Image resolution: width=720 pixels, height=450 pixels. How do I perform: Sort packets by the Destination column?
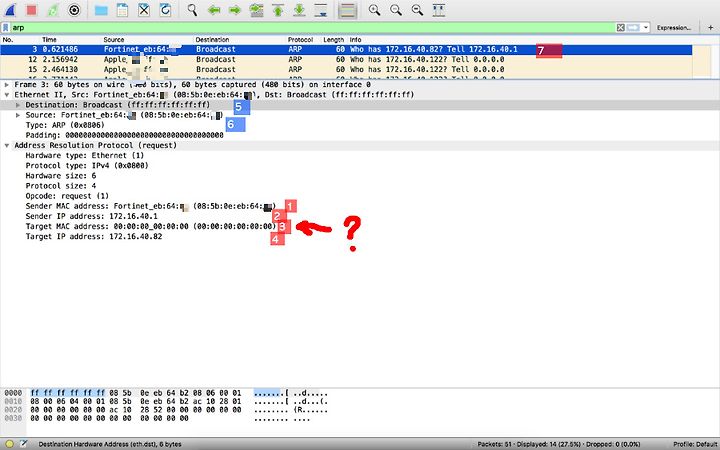pyautogui.click(x=212, y=39)
